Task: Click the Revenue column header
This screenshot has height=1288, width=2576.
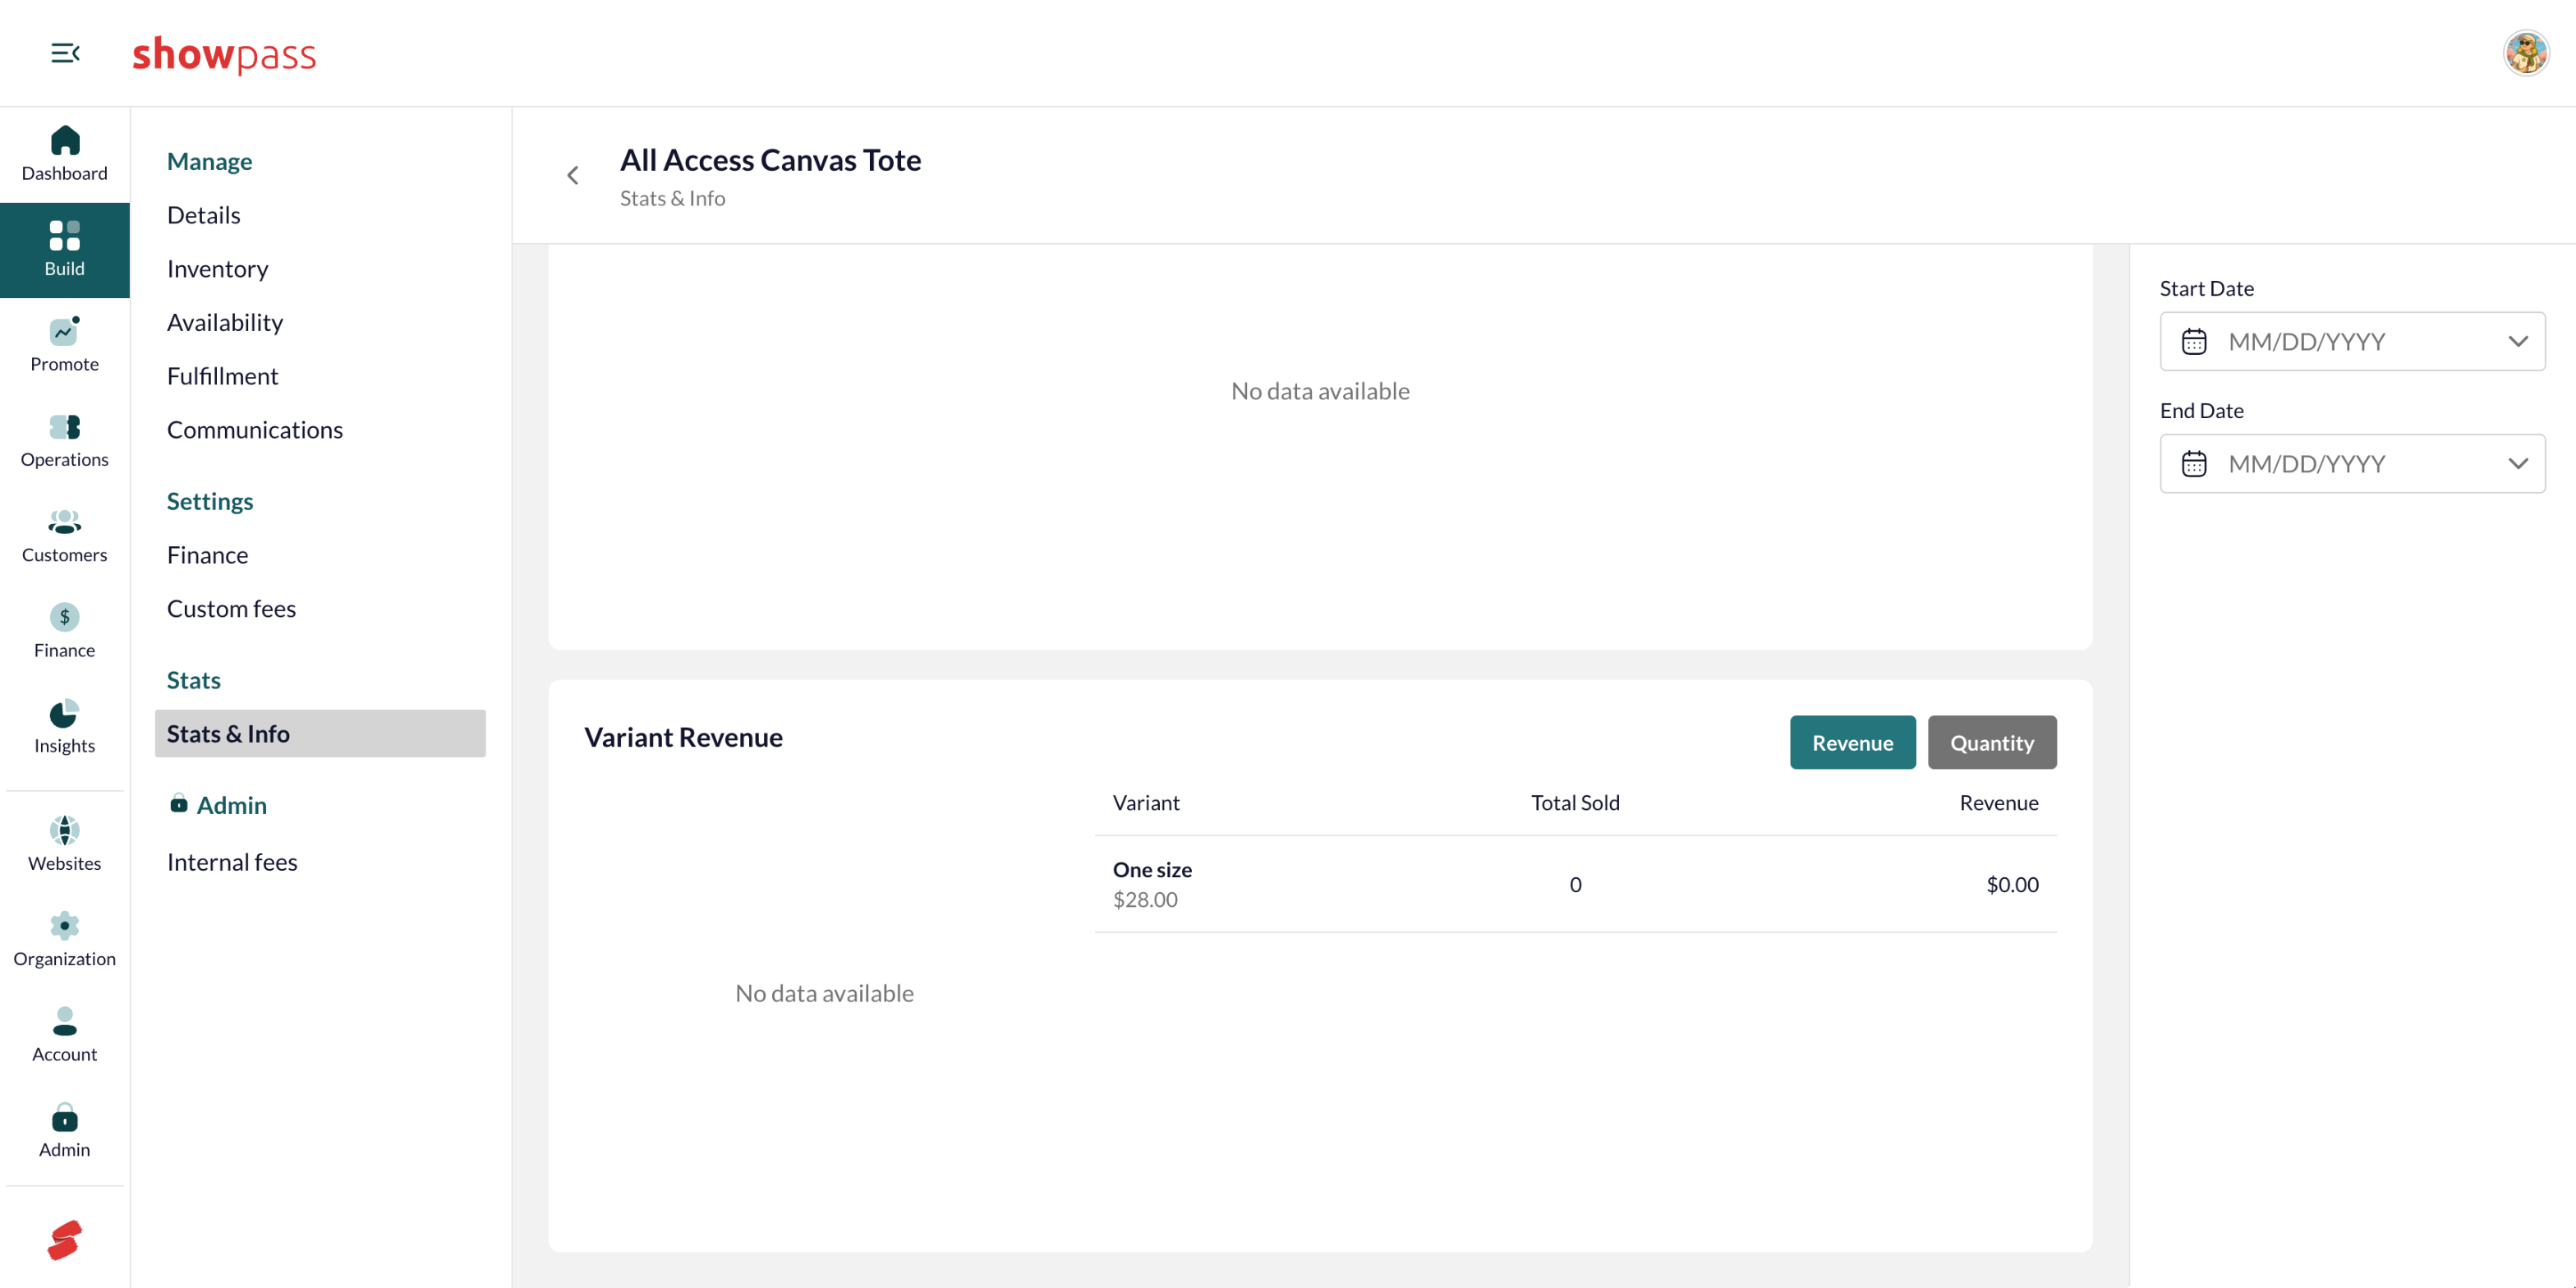Action: (1998, 803)
